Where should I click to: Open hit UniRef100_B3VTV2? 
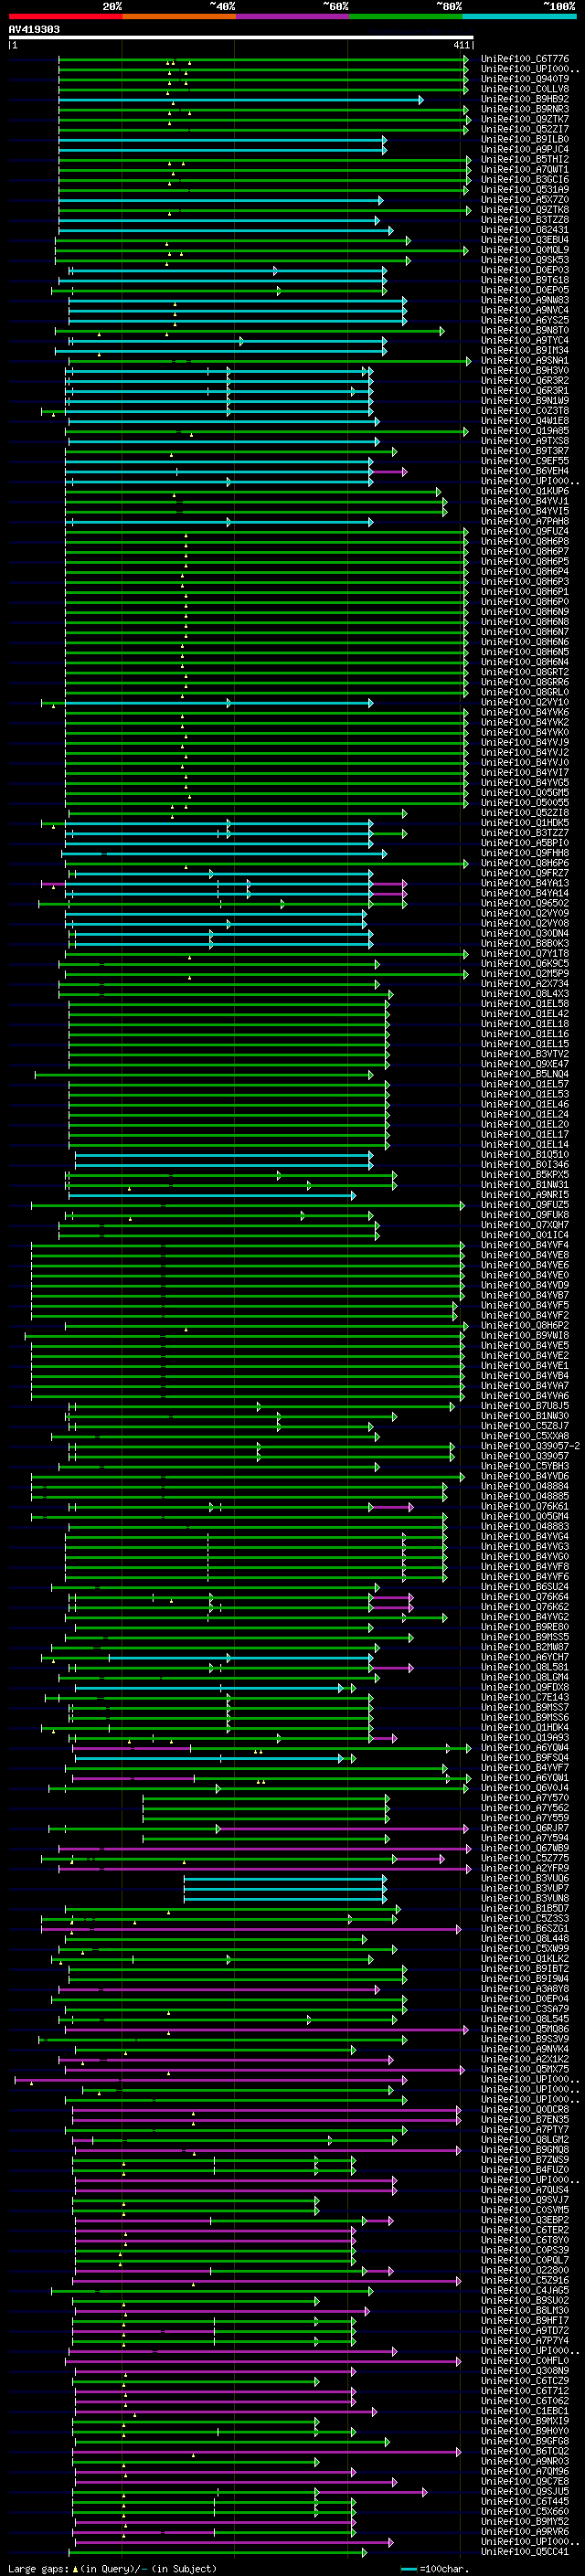click(x=524, y=1054)
